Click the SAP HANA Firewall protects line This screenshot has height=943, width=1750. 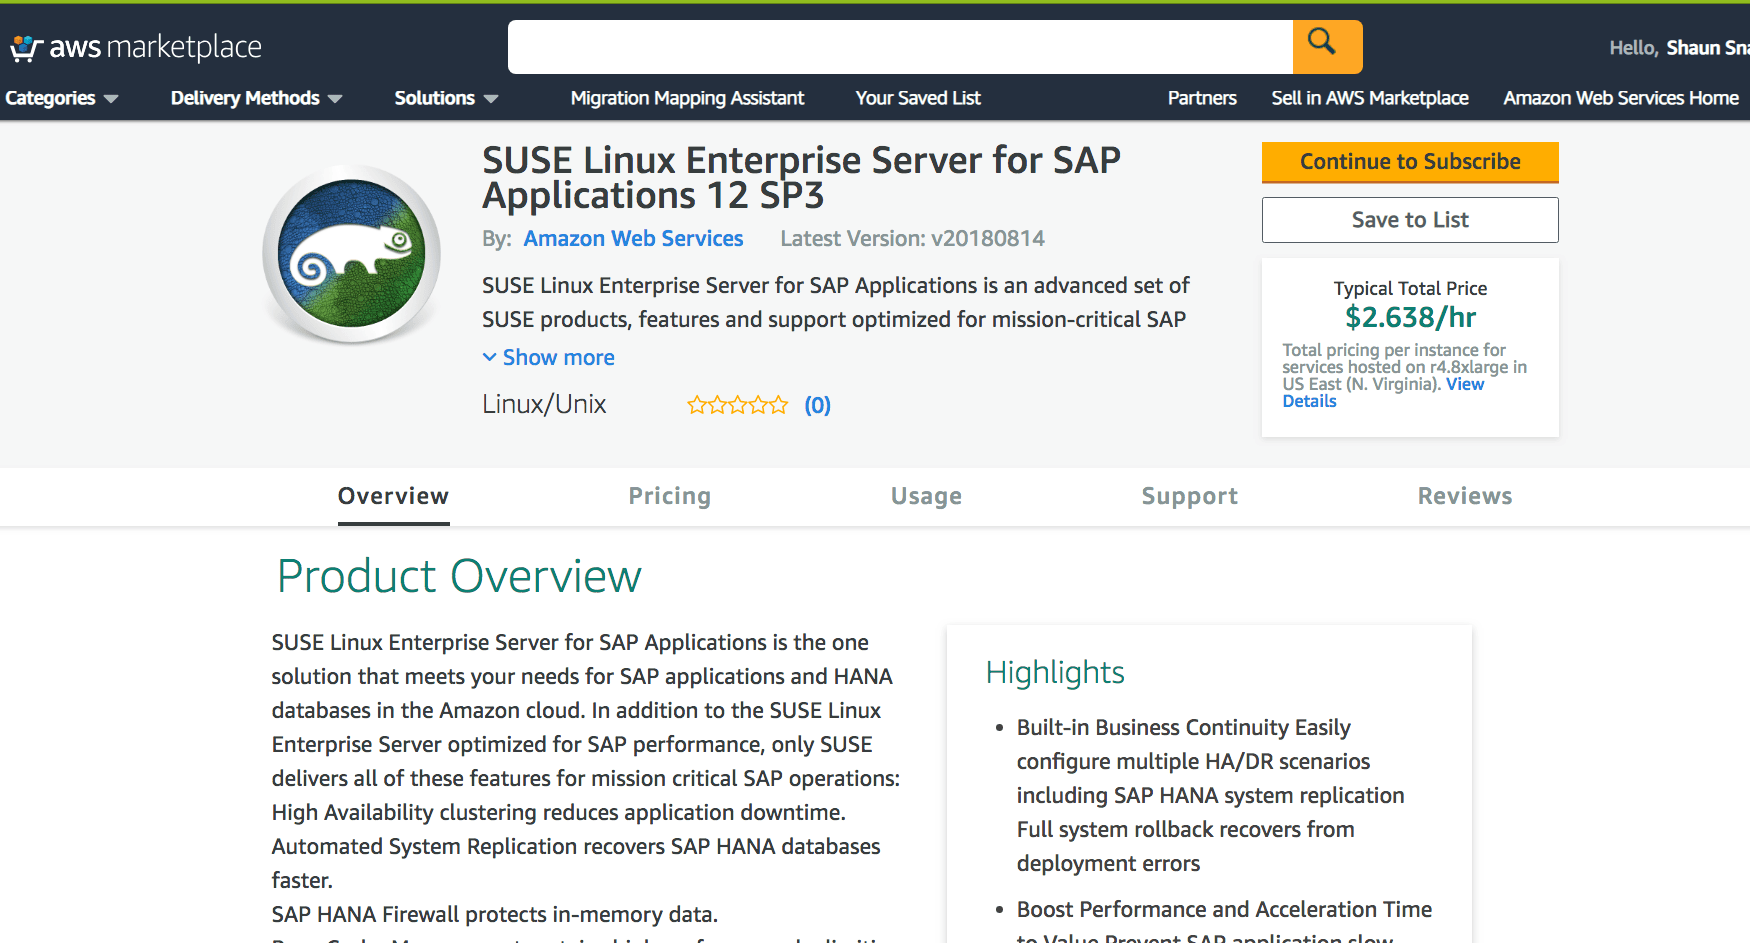coord(495,914)
